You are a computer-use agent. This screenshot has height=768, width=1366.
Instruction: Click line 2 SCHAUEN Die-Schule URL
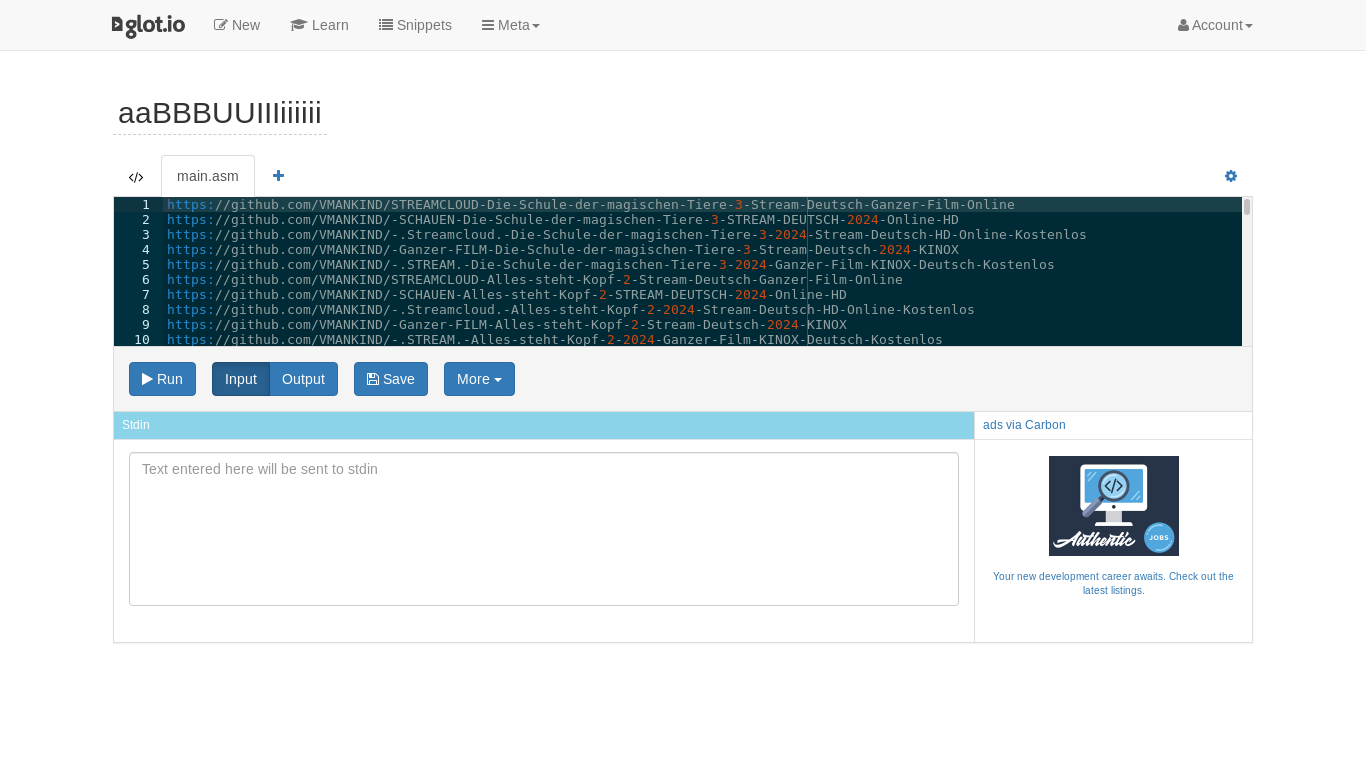(x=563, y=220)
